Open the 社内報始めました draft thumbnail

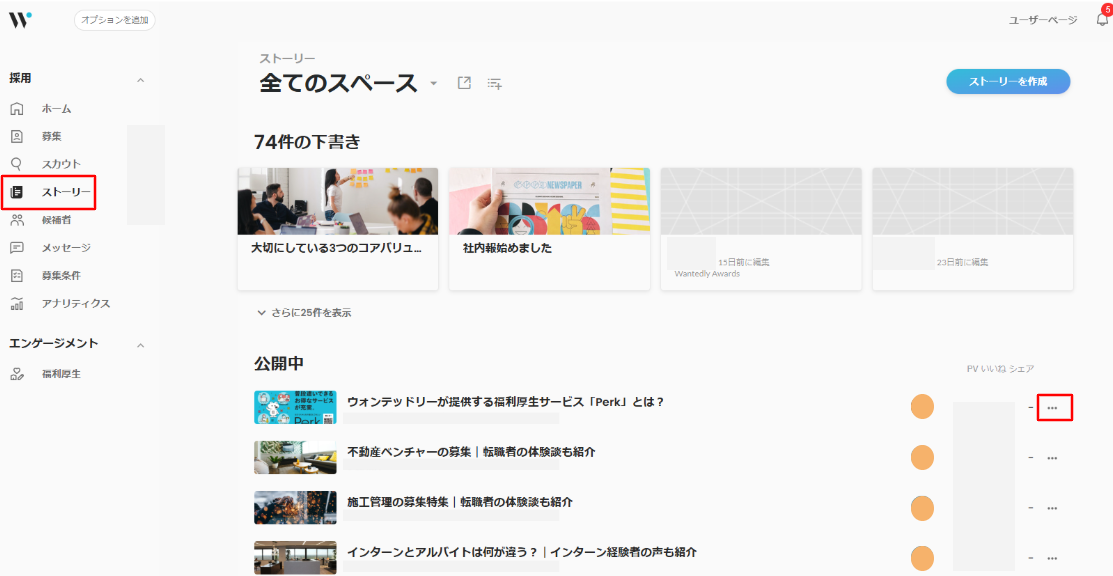[549, 201]
